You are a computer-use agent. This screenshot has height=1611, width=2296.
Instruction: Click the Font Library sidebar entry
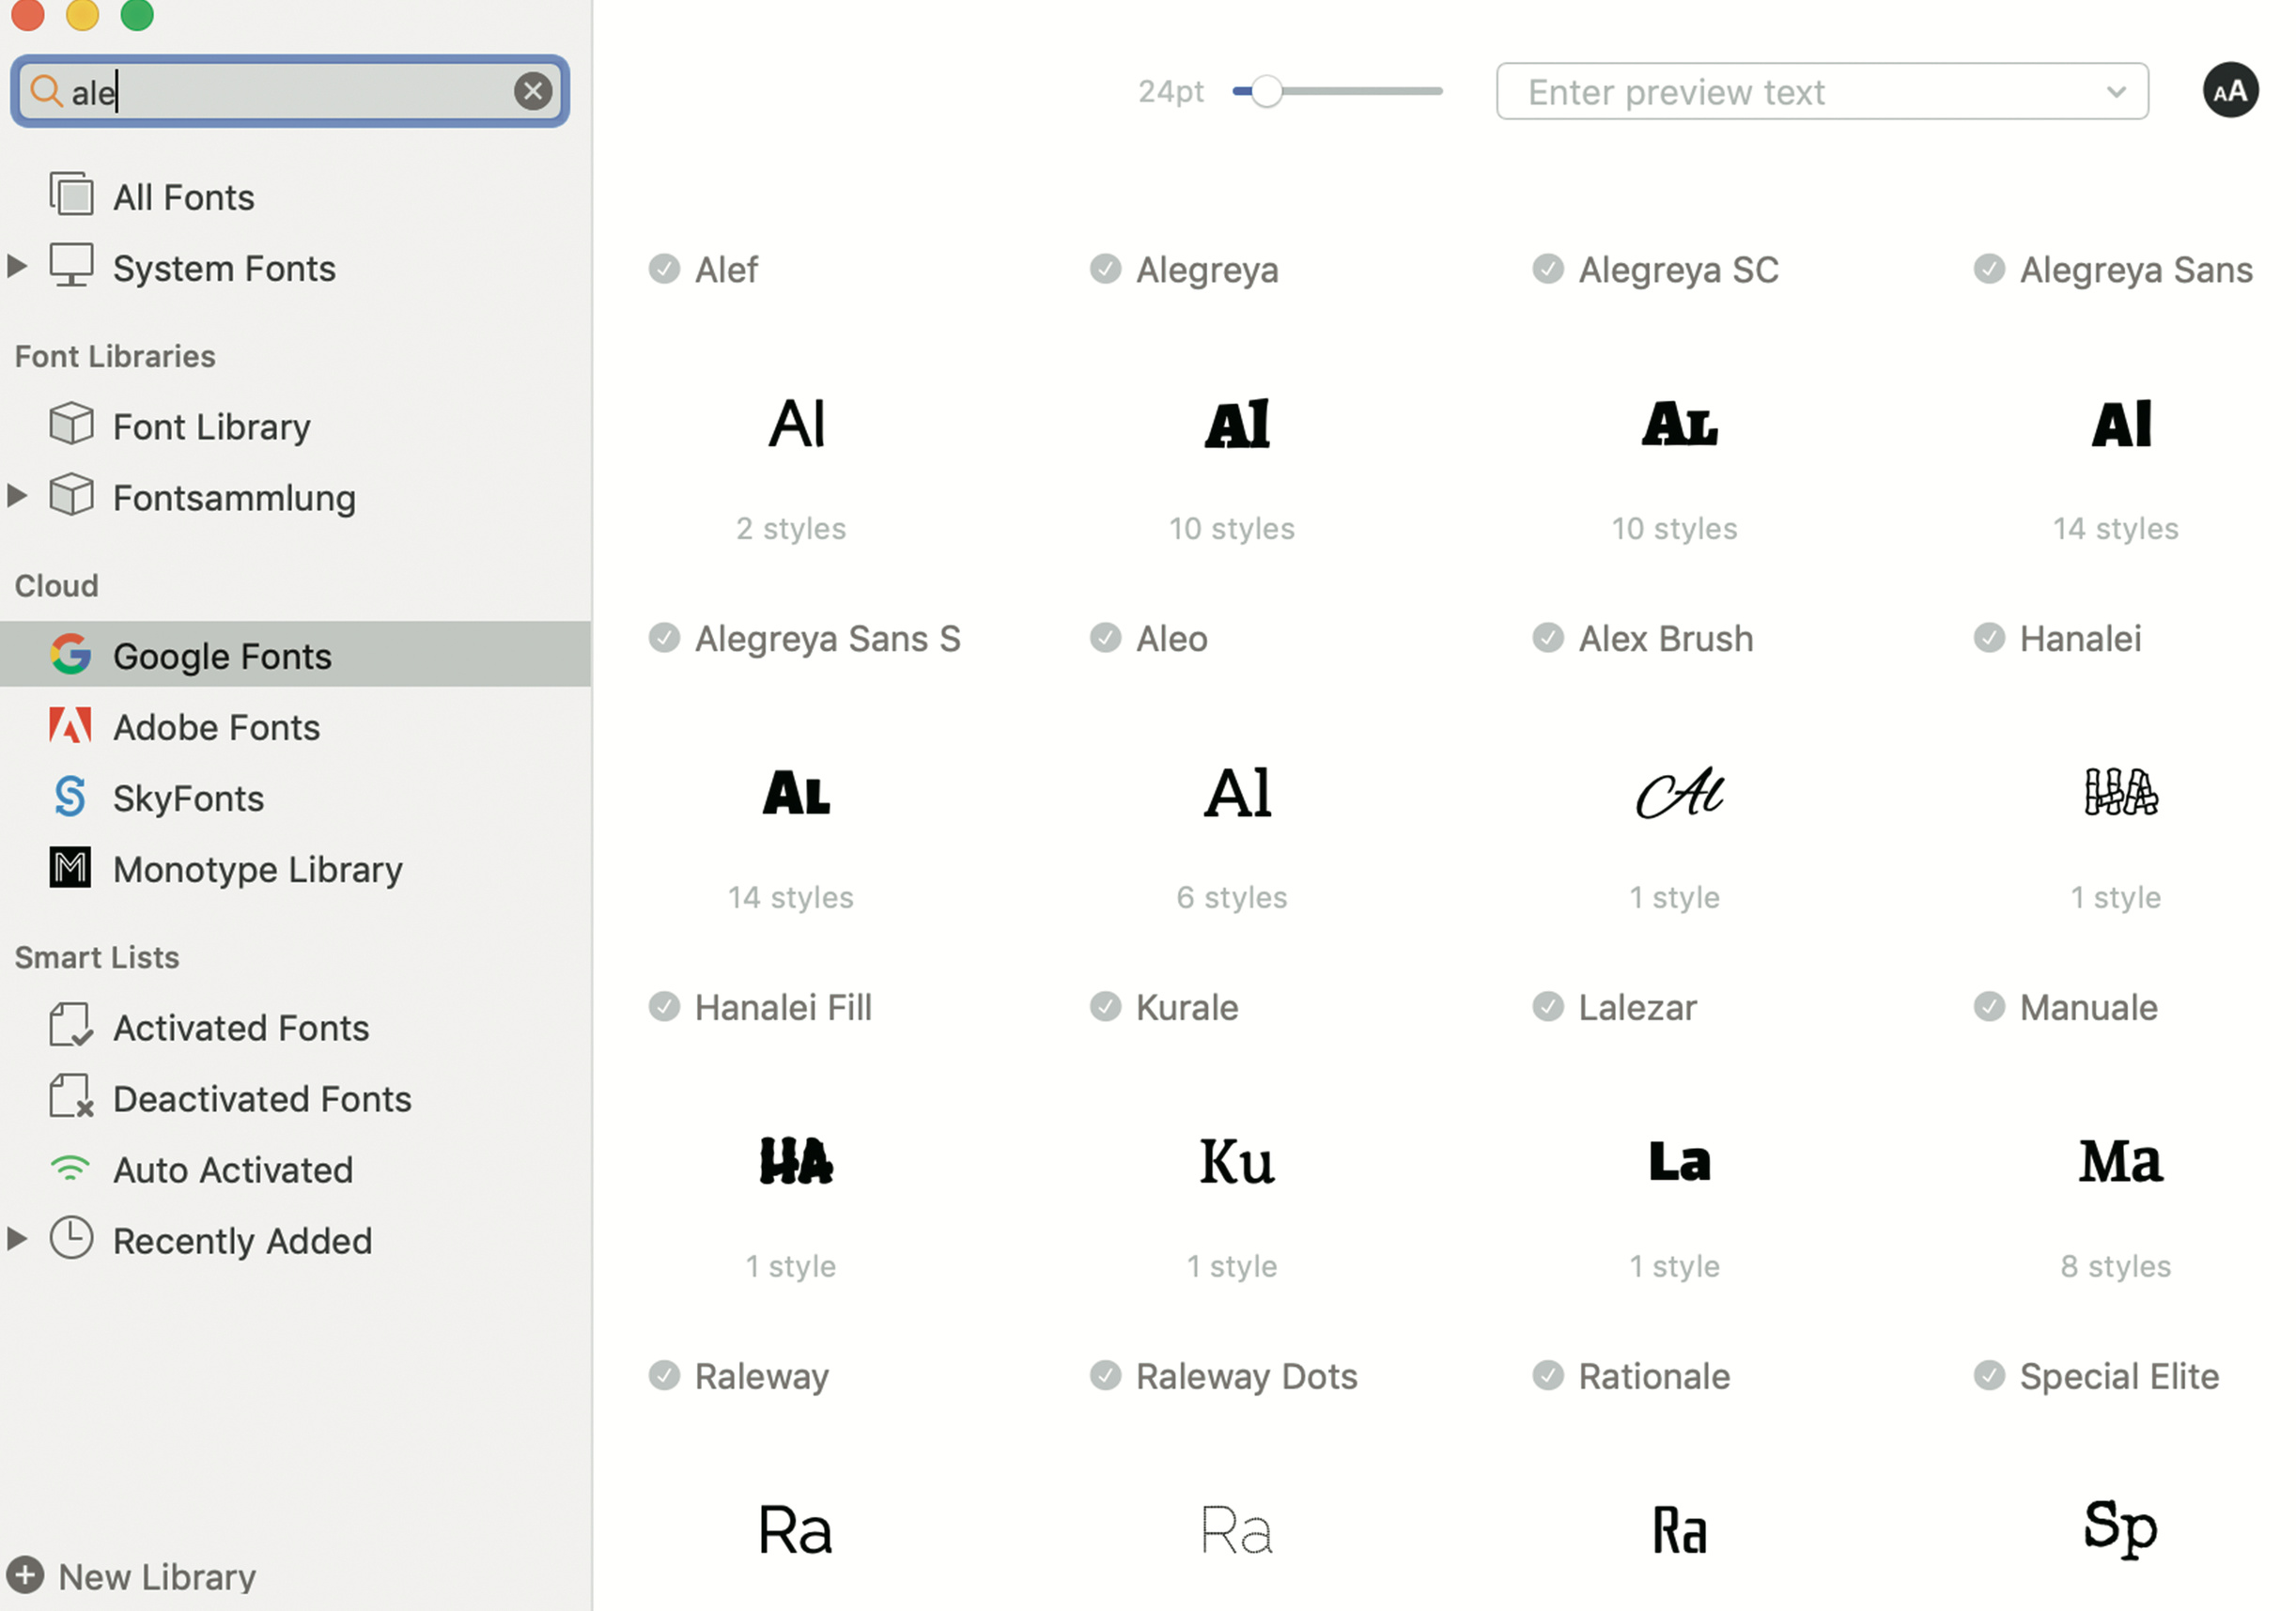pos(211,427)
